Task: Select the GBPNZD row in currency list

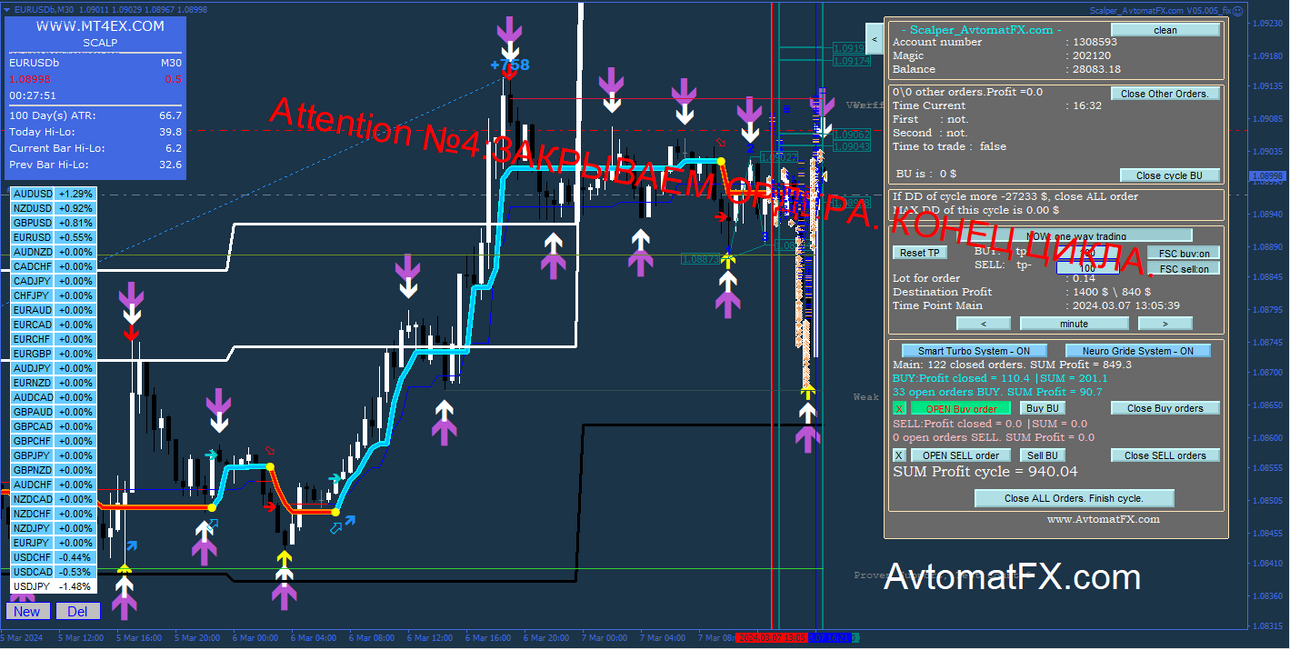Action: click(53, 469)
